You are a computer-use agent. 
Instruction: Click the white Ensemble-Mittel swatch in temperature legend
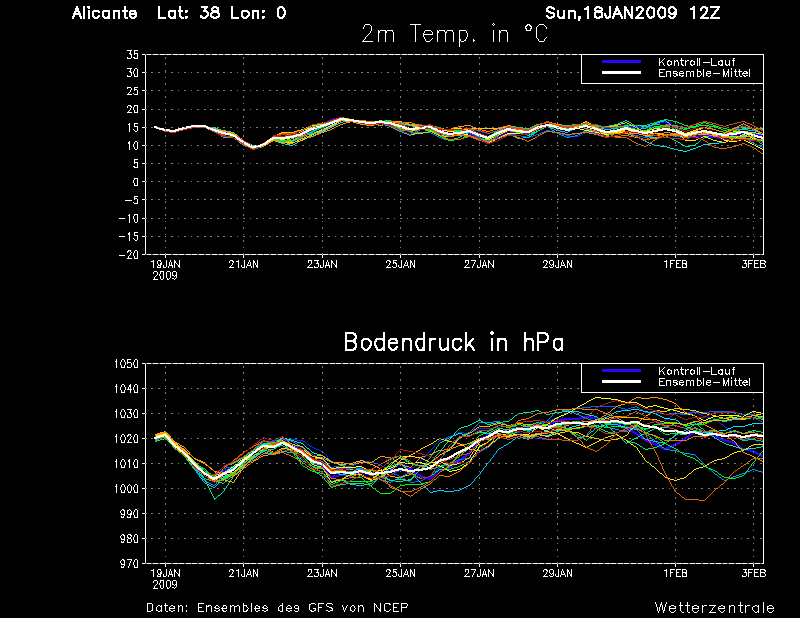pyautogui.click(x=621, y=73)
